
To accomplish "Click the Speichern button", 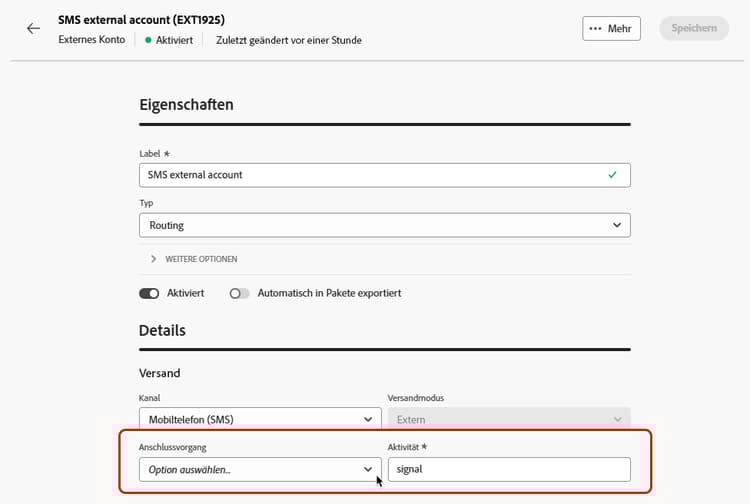I will [694, 28].
